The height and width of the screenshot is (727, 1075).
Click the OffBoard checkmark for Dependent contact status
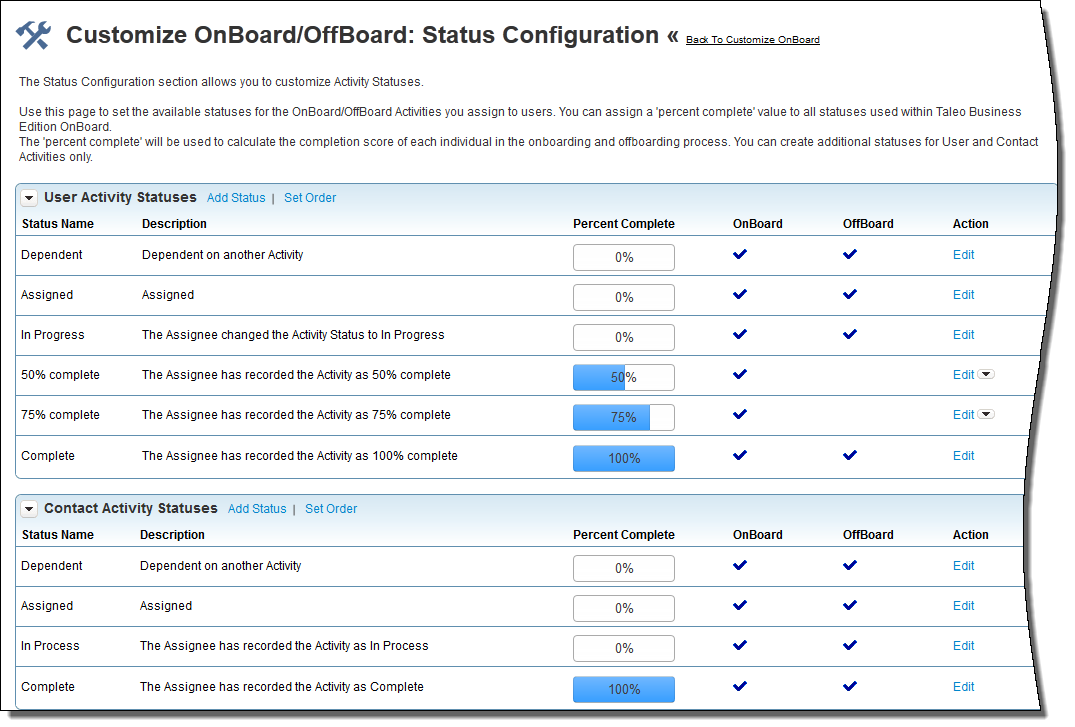pyautogui.click(x=850, y=565)
